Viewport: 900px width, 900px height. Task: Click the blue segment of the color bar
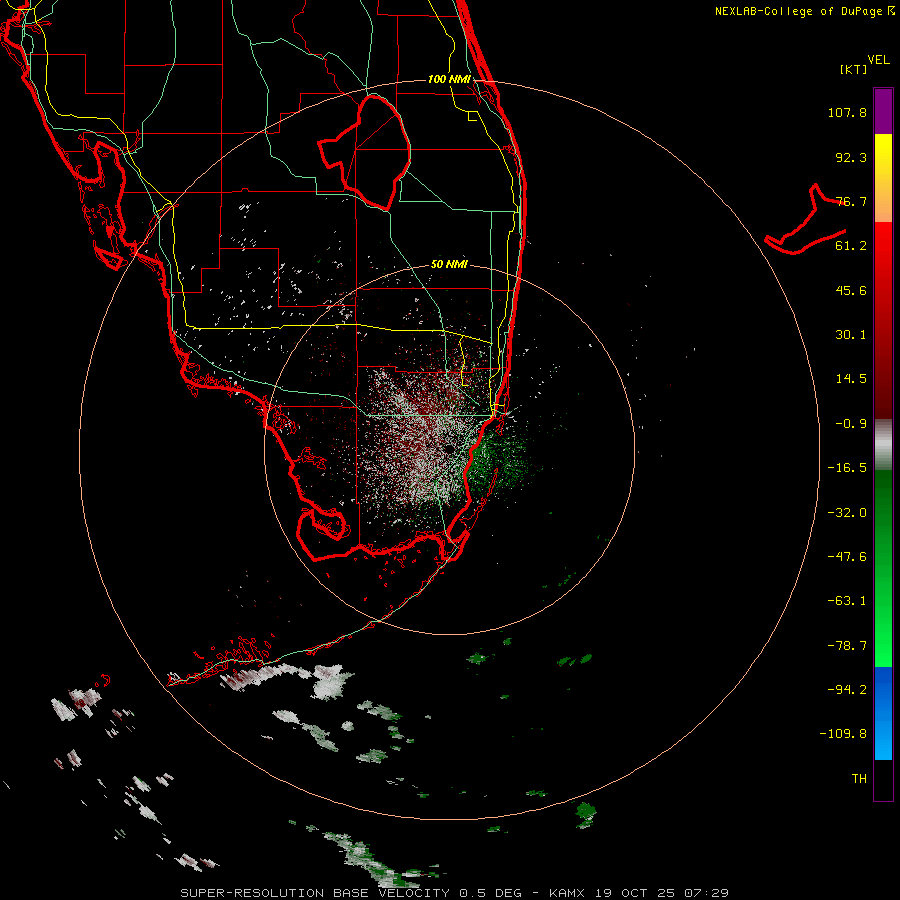(x=883, y=713)
